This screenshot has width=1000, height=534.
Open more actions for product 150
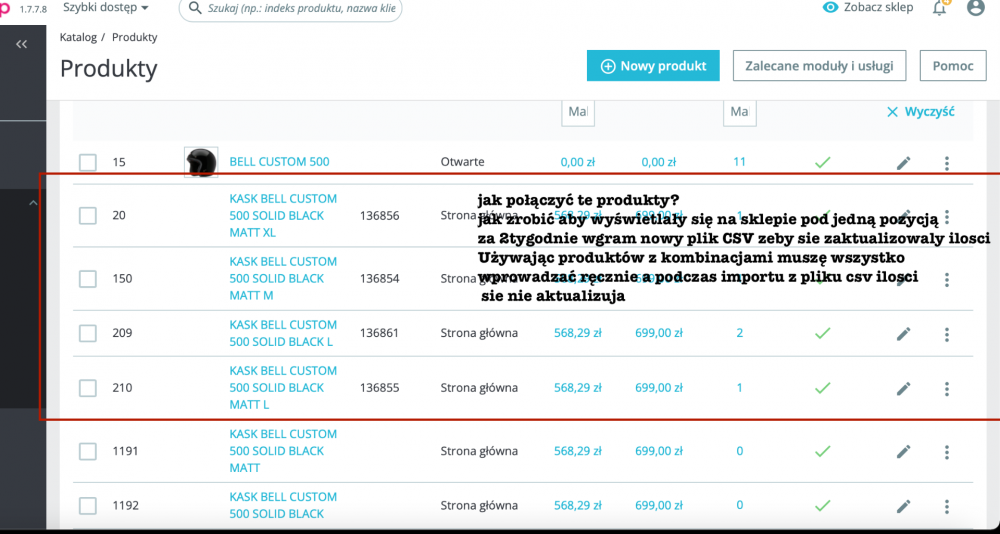(x=946, y=279)
